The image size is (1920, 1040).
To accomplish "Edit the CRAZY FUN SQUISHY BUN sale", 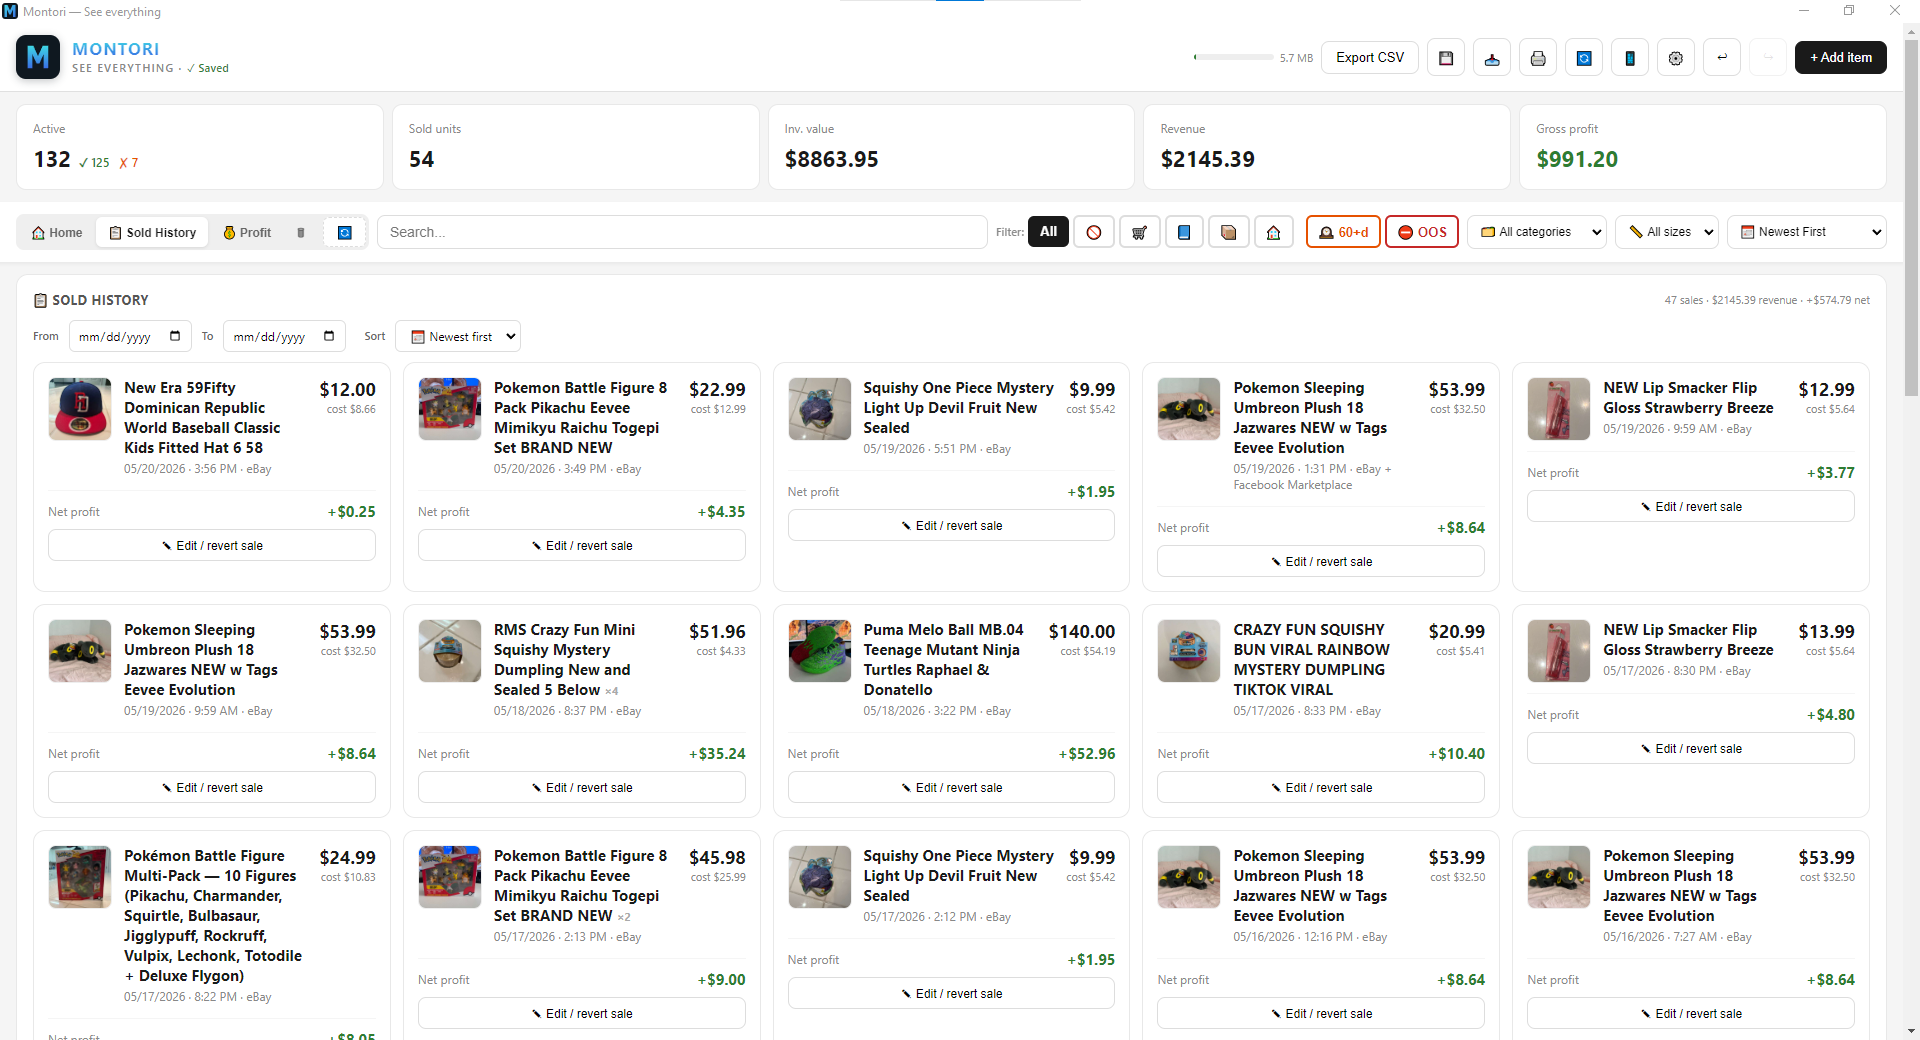I will 1321,788.
